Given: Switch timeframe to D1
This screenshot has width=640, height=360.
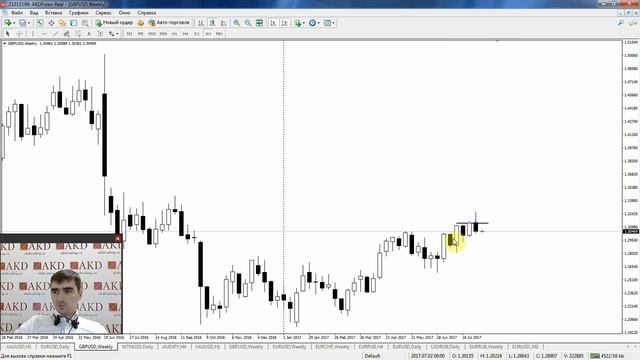Looking at the screenshot, I should click(197, 33).
